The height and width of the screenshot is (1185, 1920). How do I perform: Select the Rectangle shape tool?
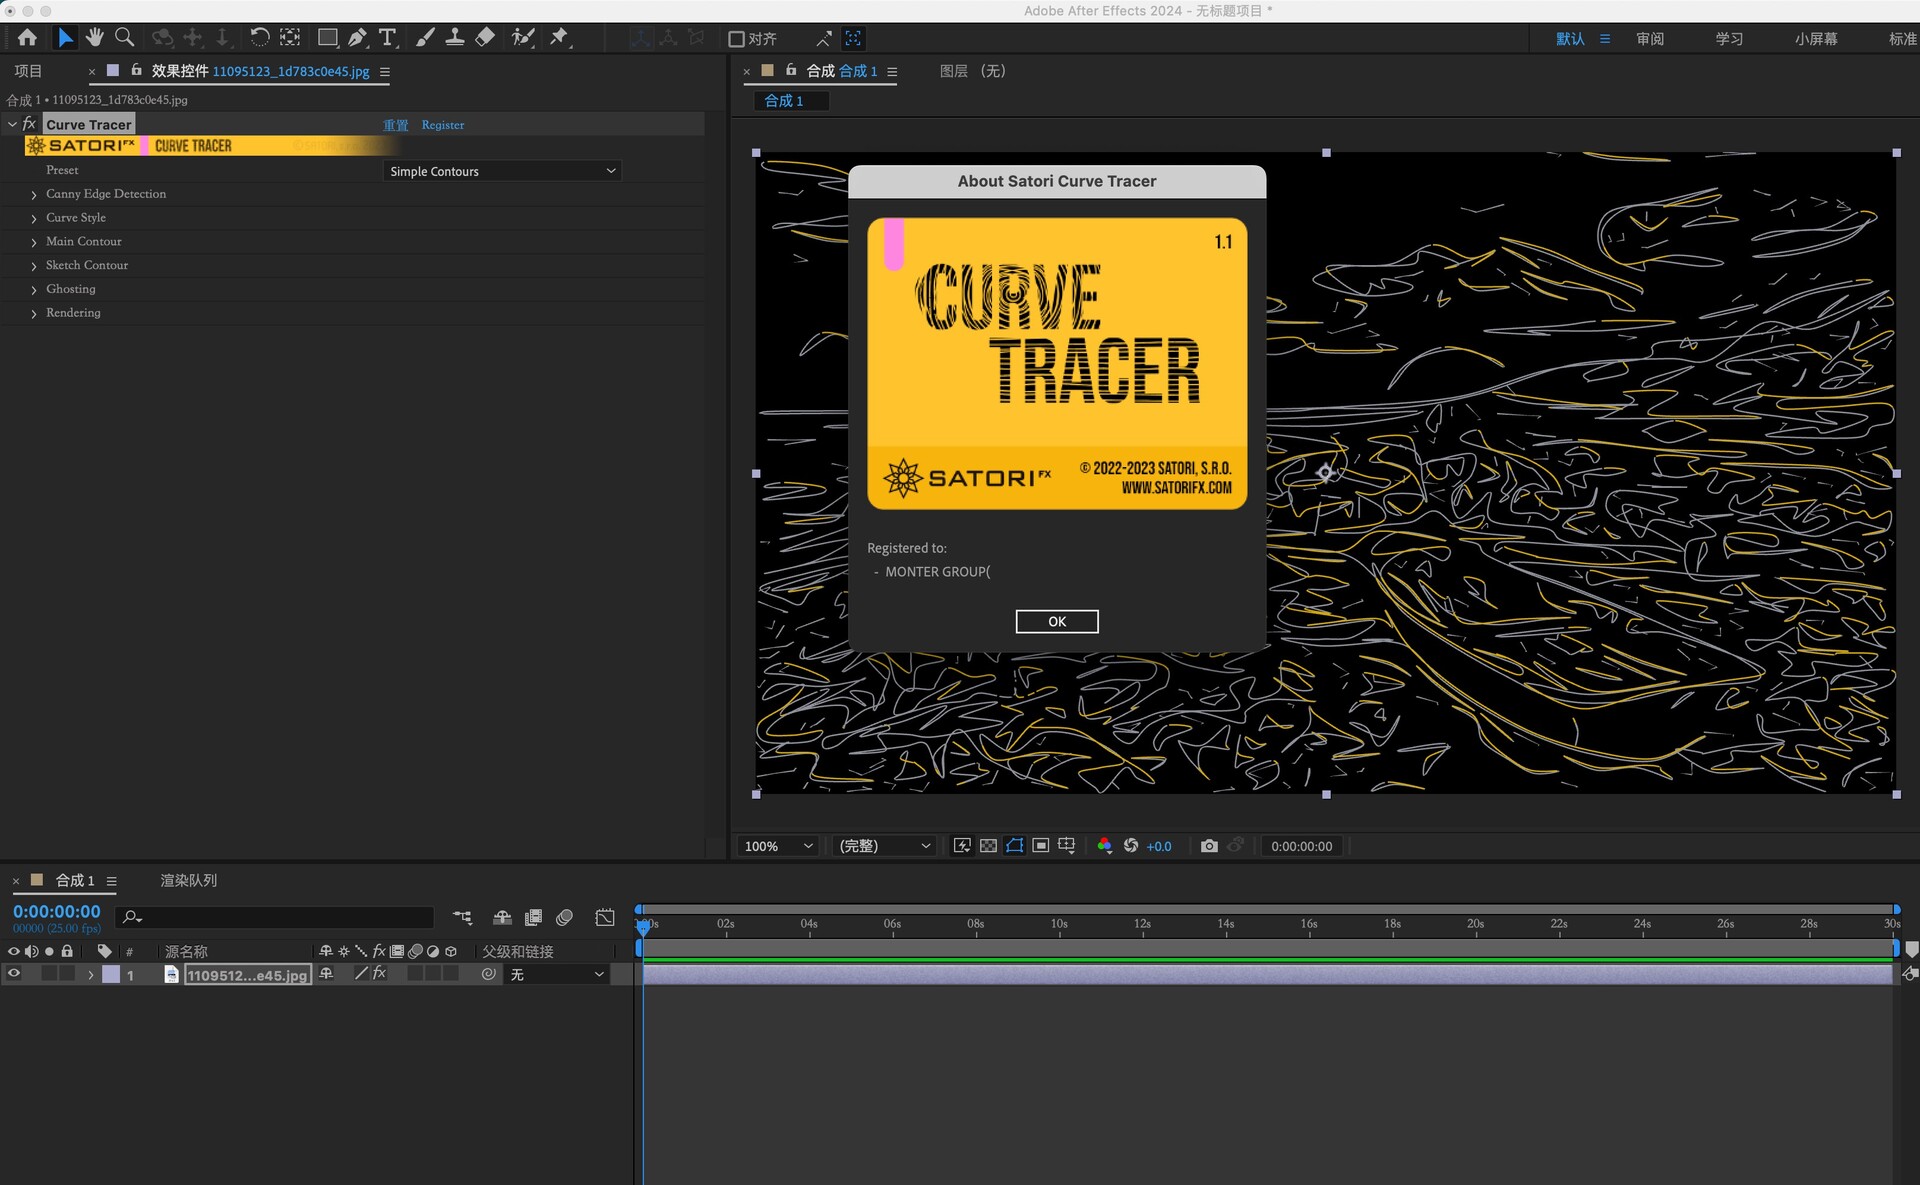click(x=327, y=38)
